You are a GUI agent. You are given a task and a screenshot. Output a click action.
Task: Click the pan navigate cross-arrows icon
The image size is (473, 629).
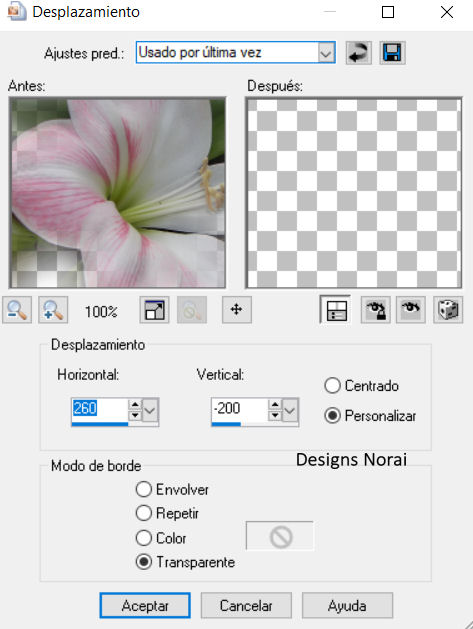tap(237, 310)
